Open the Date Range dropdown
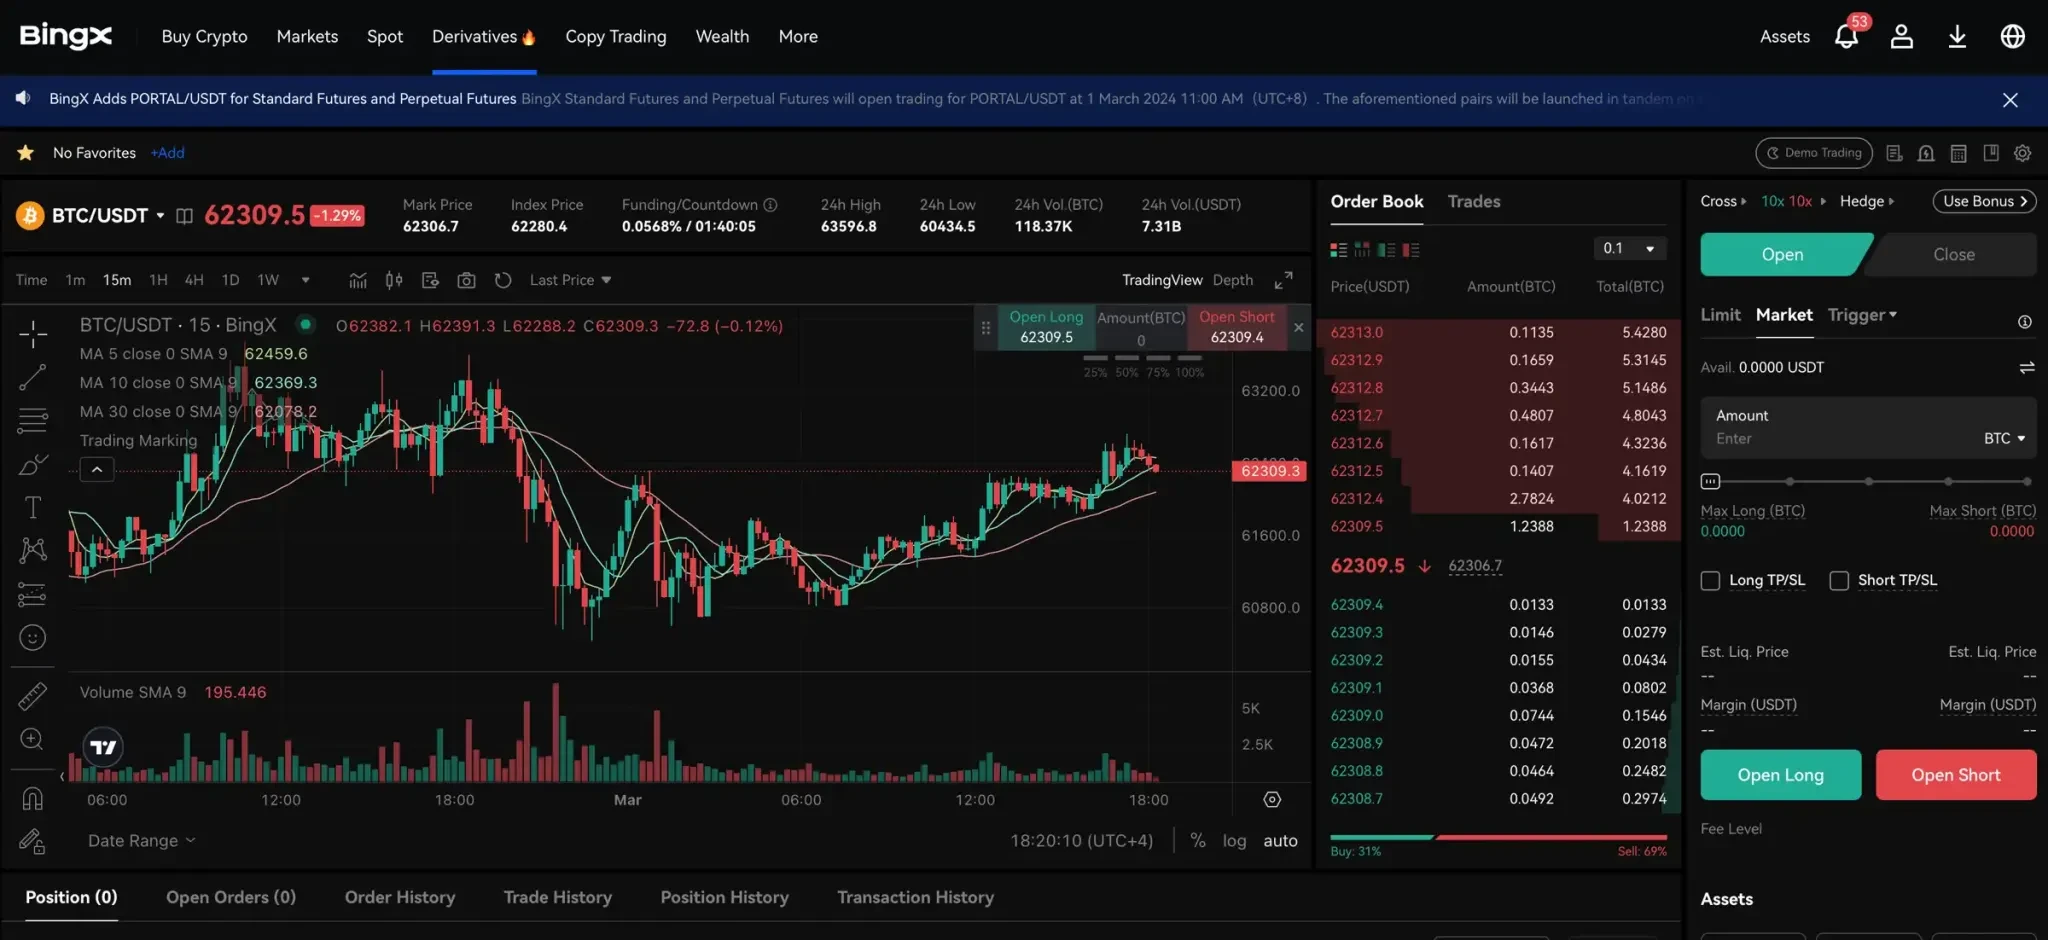 coord(141,841)
